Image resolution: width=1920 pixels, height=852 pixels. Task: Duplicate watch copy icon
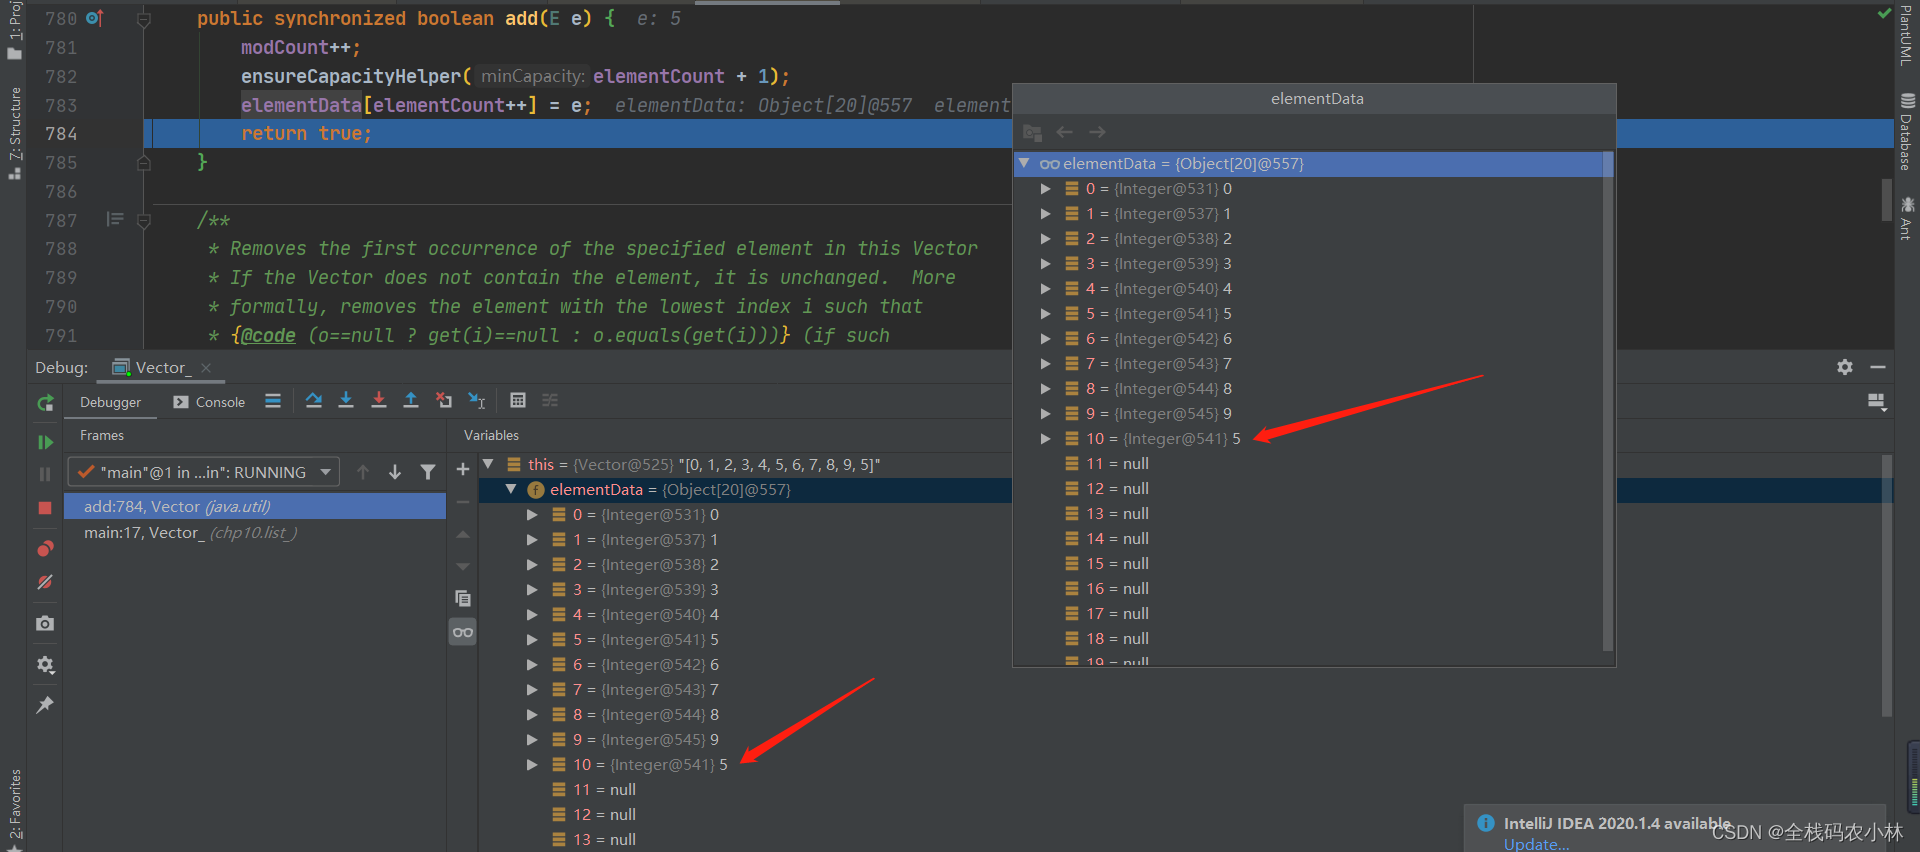click(462, 598)
